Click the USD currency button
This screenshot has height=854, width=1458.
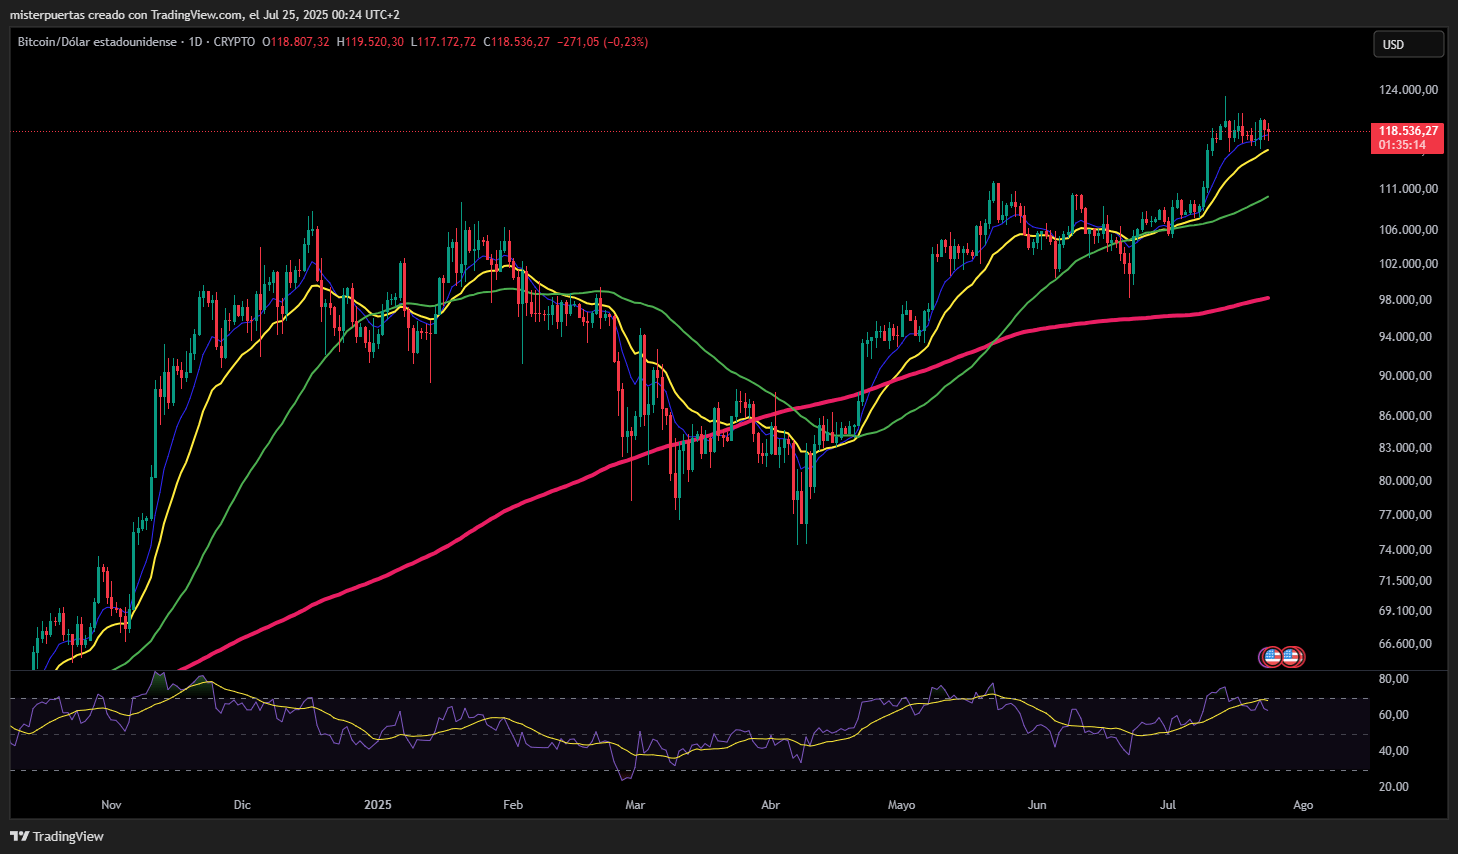click(1408, 44)
